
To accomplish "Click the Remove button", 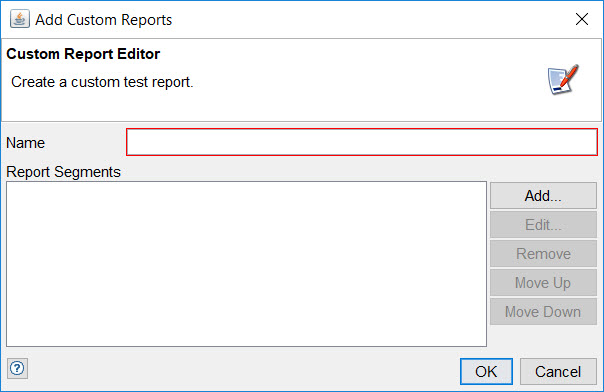I will [543, 253].
